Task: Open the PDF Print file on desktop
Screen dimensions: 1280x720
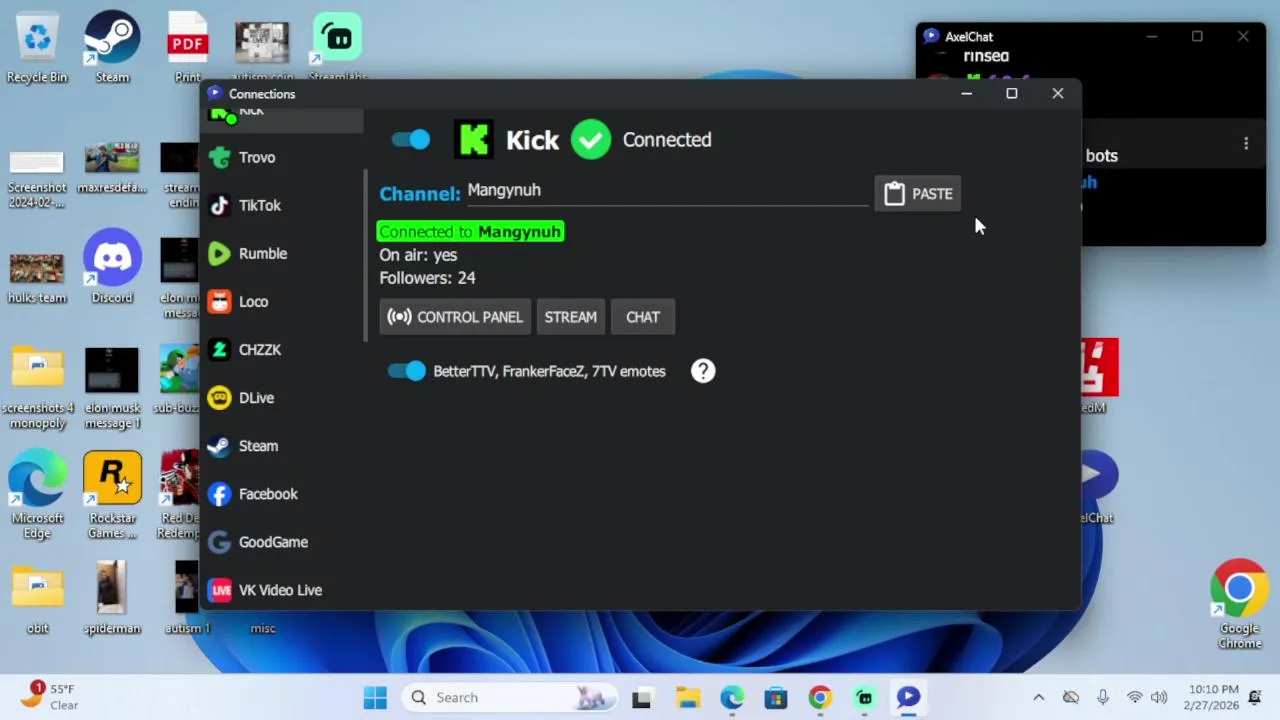Action: point(188,47)
